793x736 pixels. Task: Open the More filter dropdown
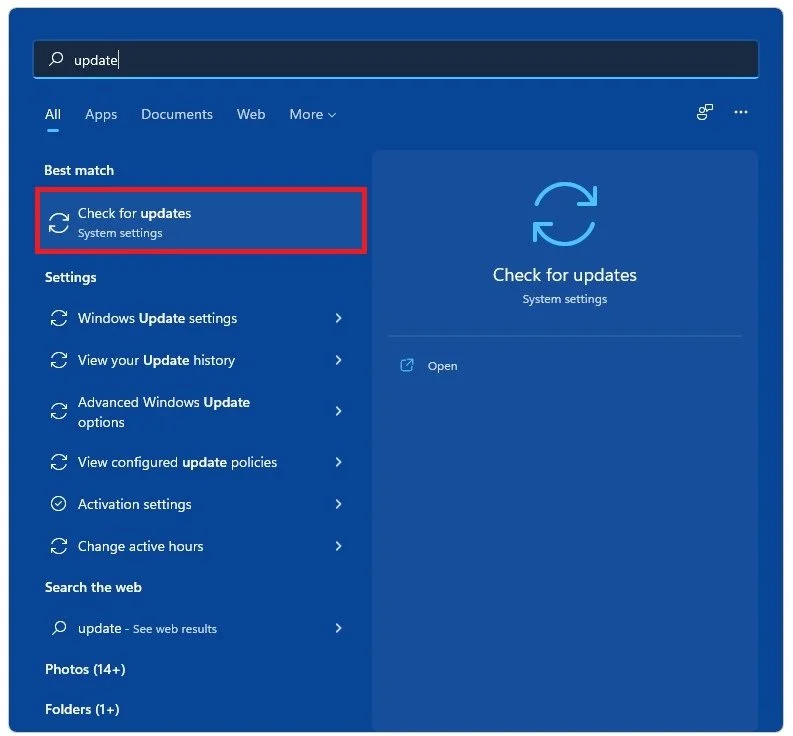click(x=313, y=115)
